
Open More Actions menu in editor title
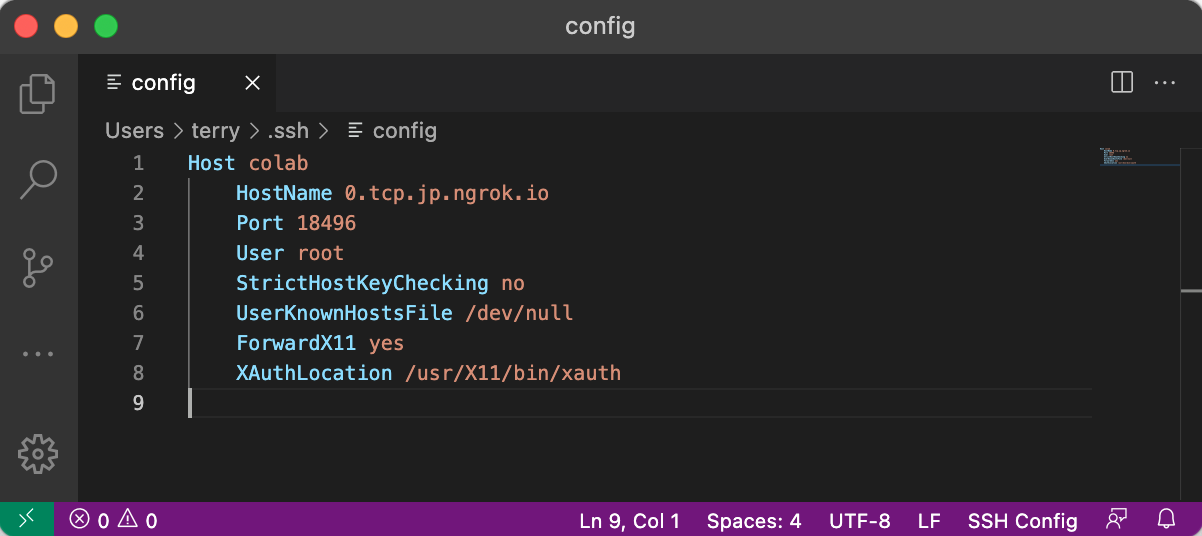click(x=1165, y=83)
